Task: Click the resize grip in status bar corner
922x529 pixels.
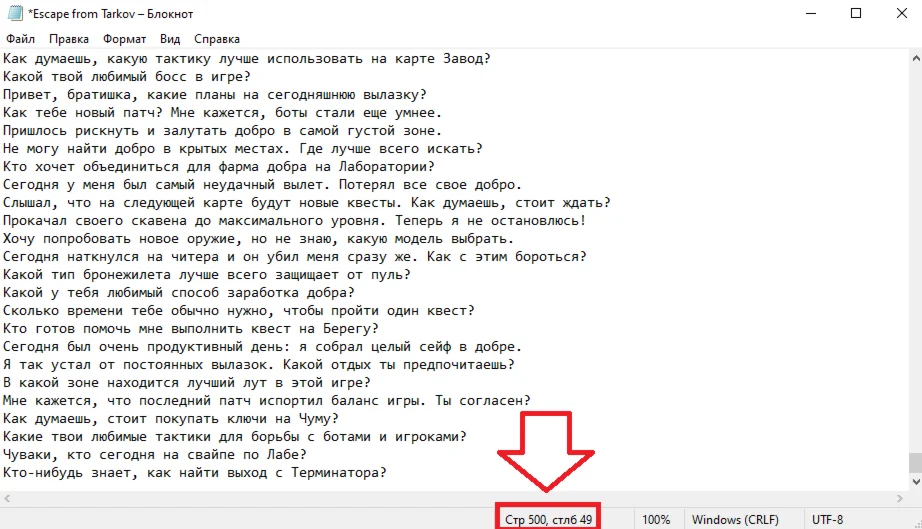Action: click(x=917, y=524)
